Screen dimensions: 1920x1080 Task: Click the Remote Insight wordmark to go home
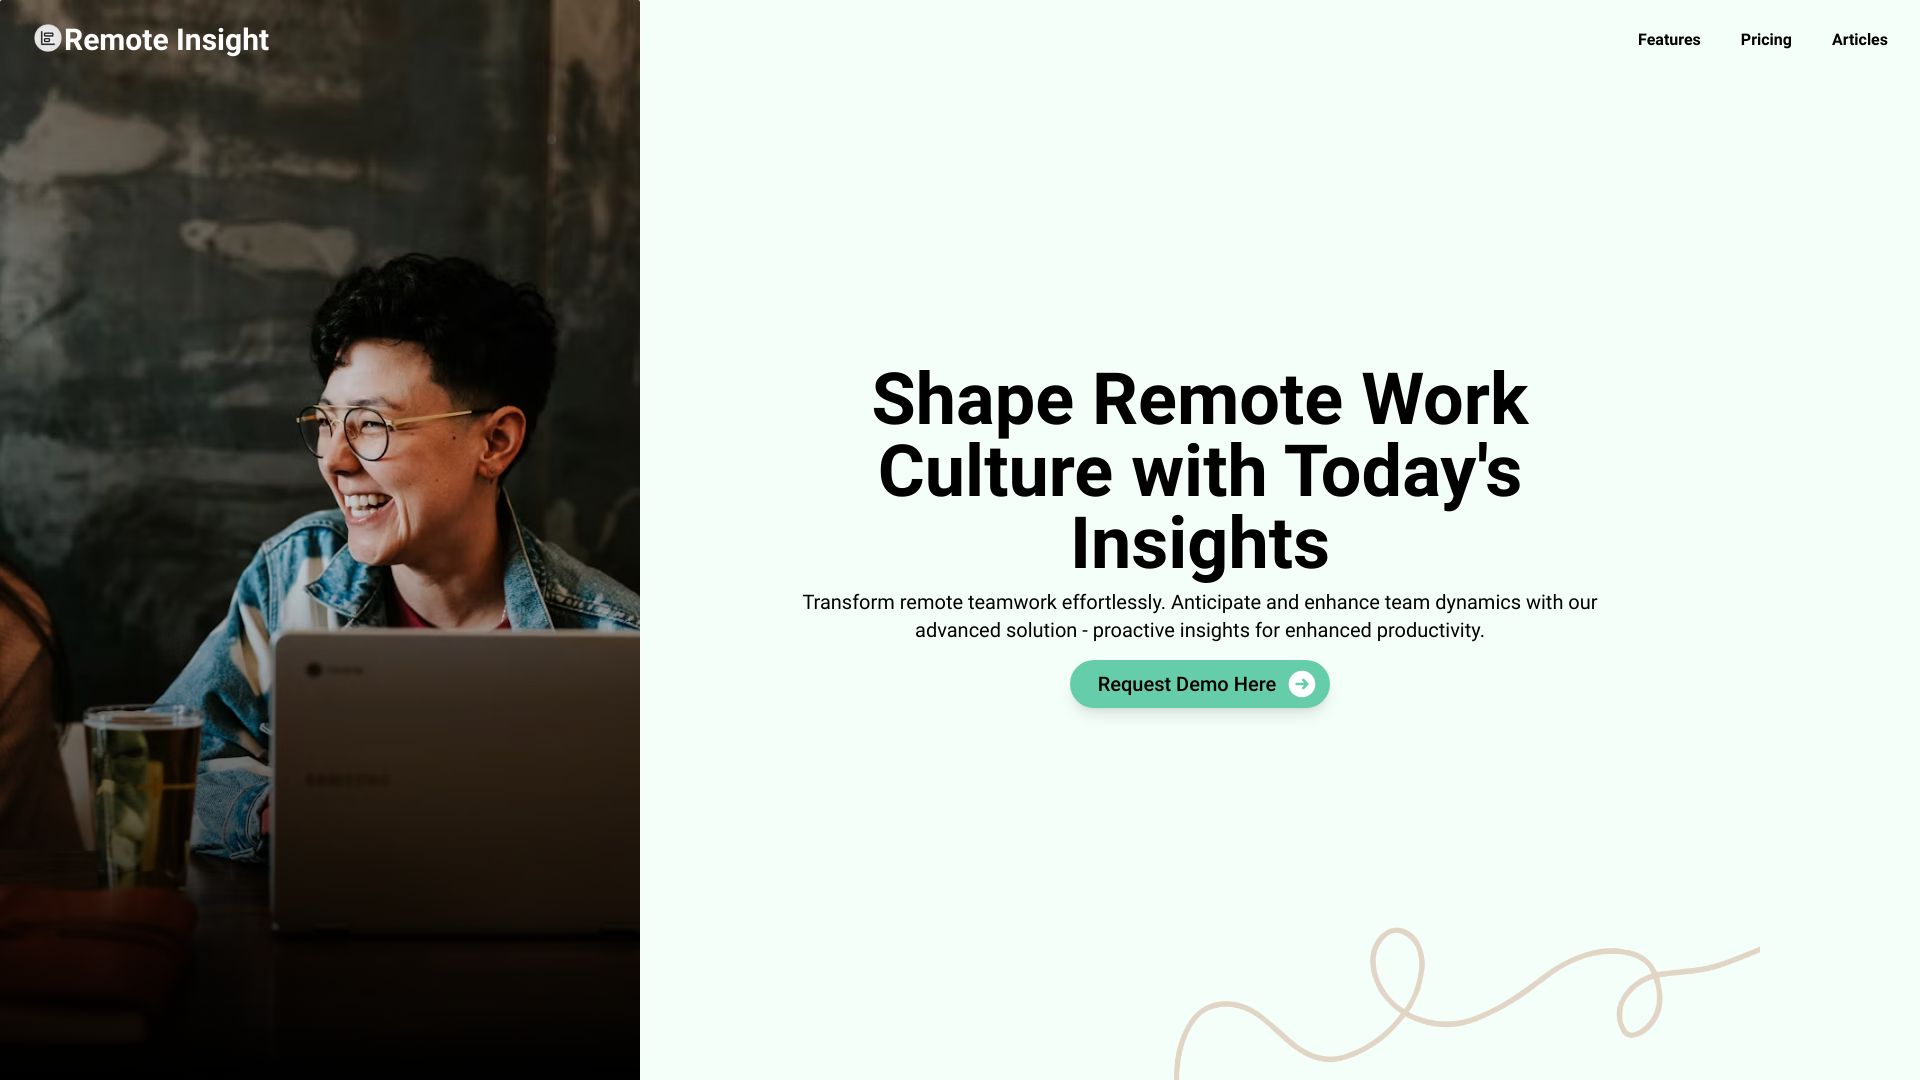click(x=167, y=40)
